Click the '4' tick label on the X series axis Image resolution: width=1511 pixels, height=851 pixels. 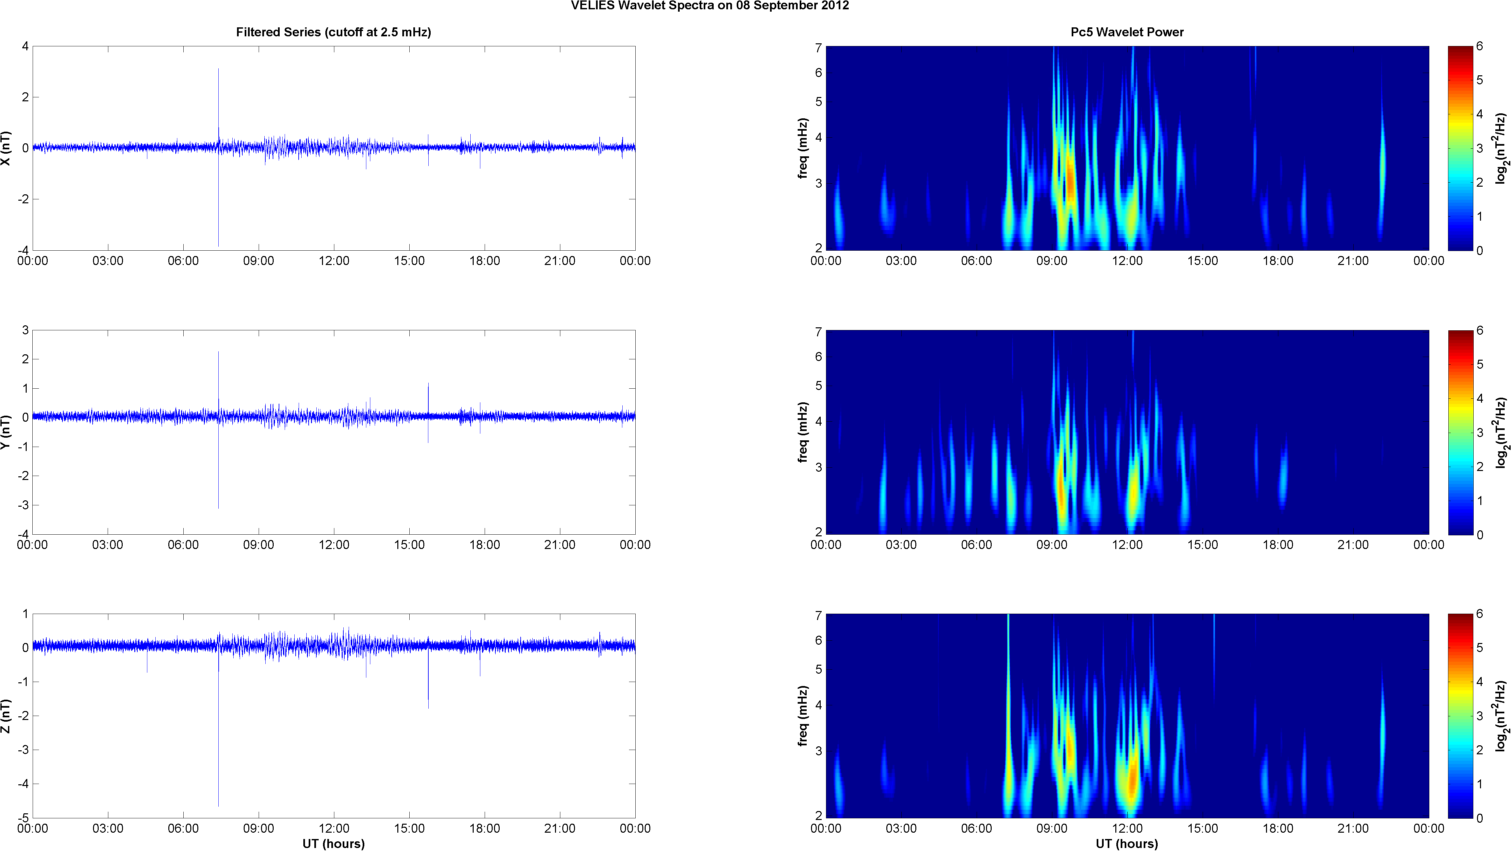(x=25, y=47)
